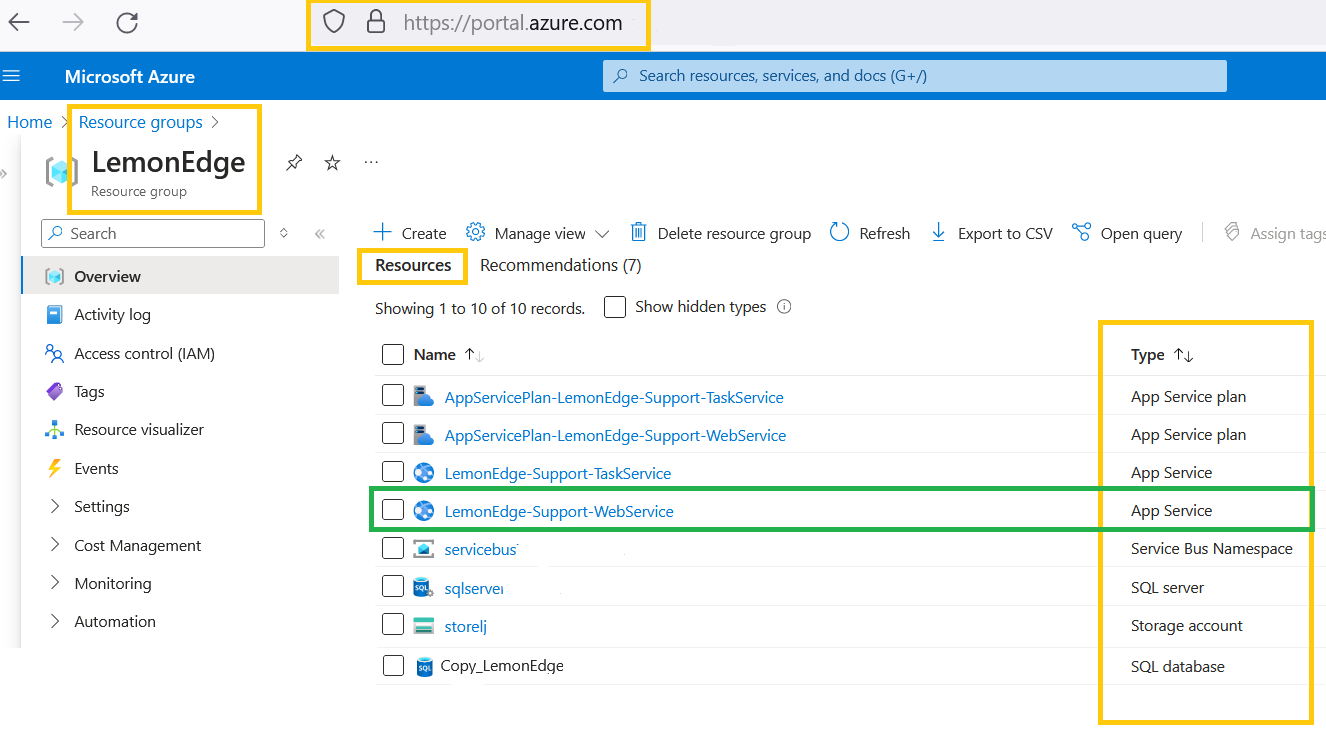Viewport: 1326px width, 744px height.
Task: Enable the Show hidden types checkbox
Action: (x=615, y=307)
